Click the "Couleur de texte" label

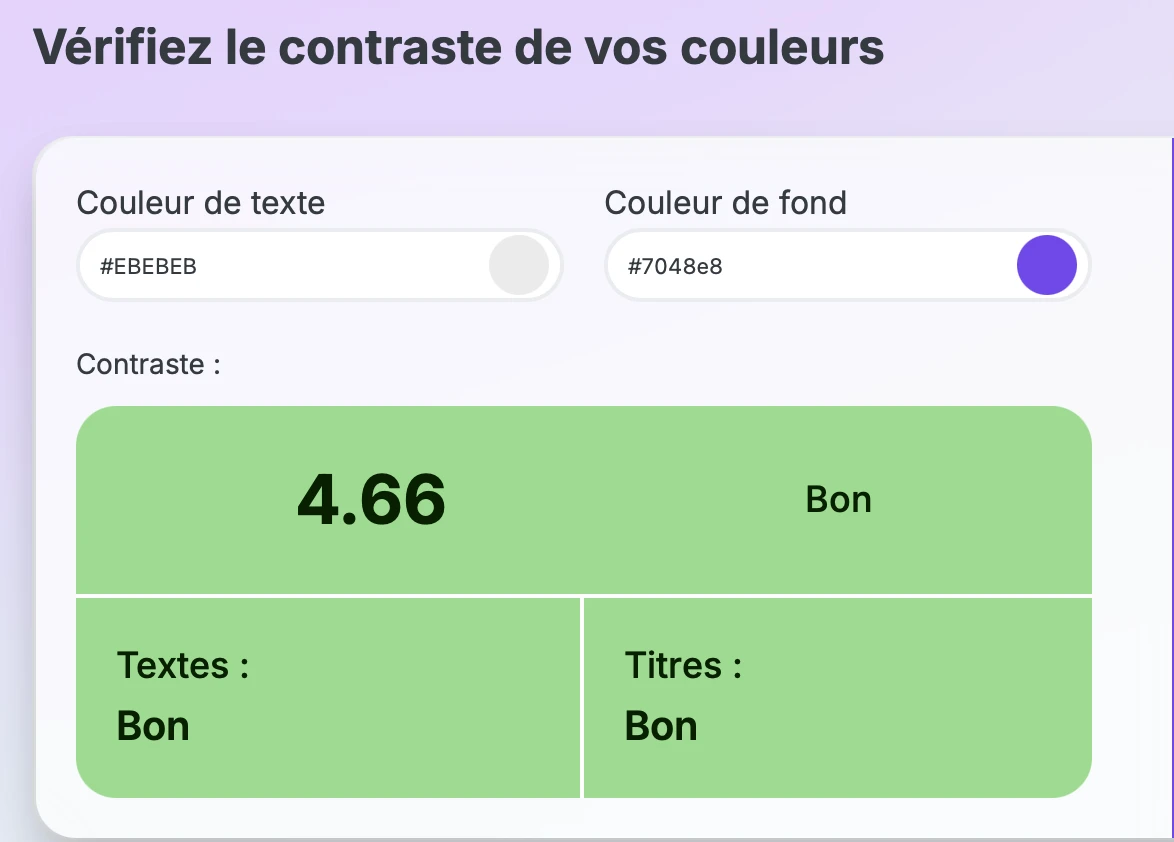tap(201, 203)
